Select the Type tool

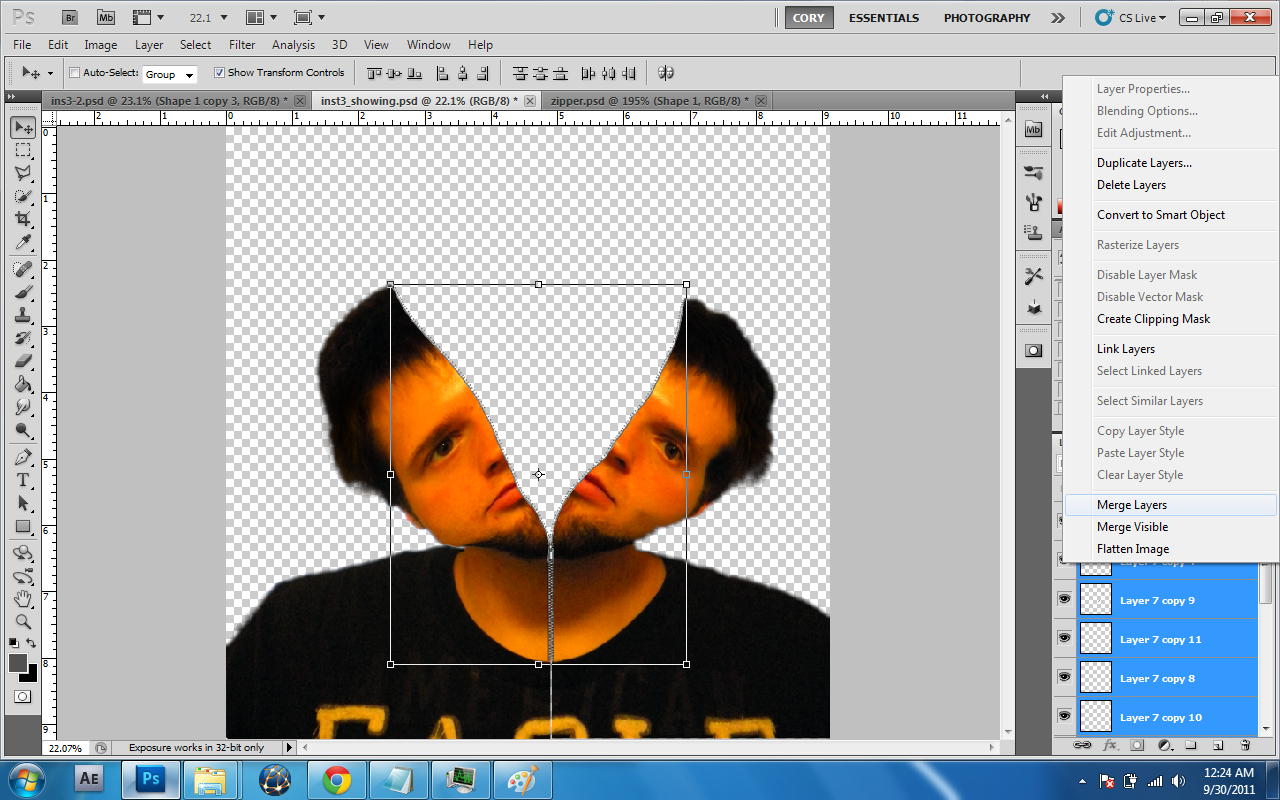tap(23, 480)
